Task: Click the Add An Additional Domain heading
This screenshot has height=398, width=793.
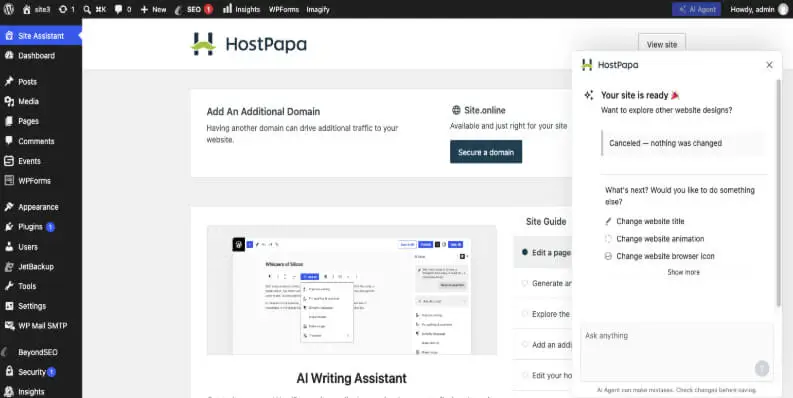Action: click(x=263, y=112)
